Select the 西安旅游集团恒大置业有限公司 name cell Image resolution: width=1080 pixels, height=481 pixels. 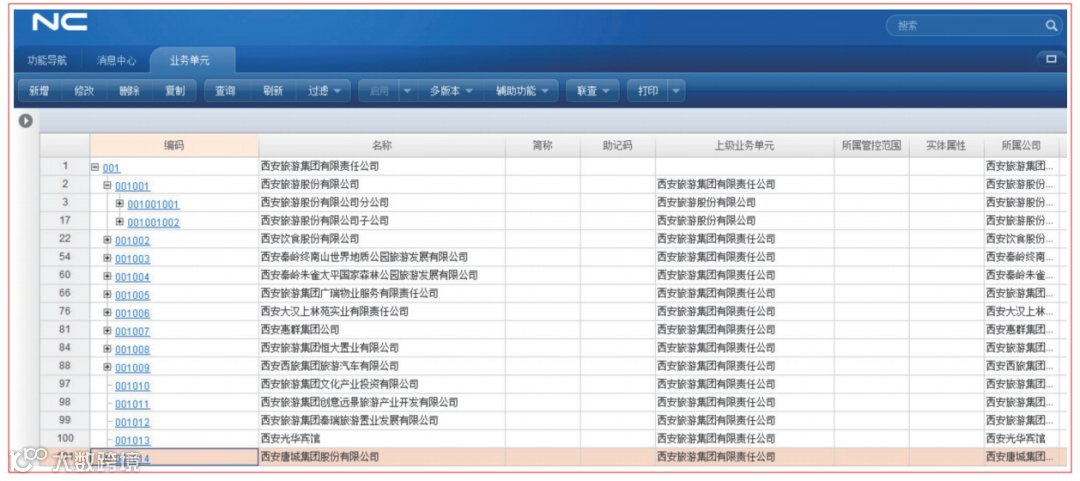[x=382, y=348]
